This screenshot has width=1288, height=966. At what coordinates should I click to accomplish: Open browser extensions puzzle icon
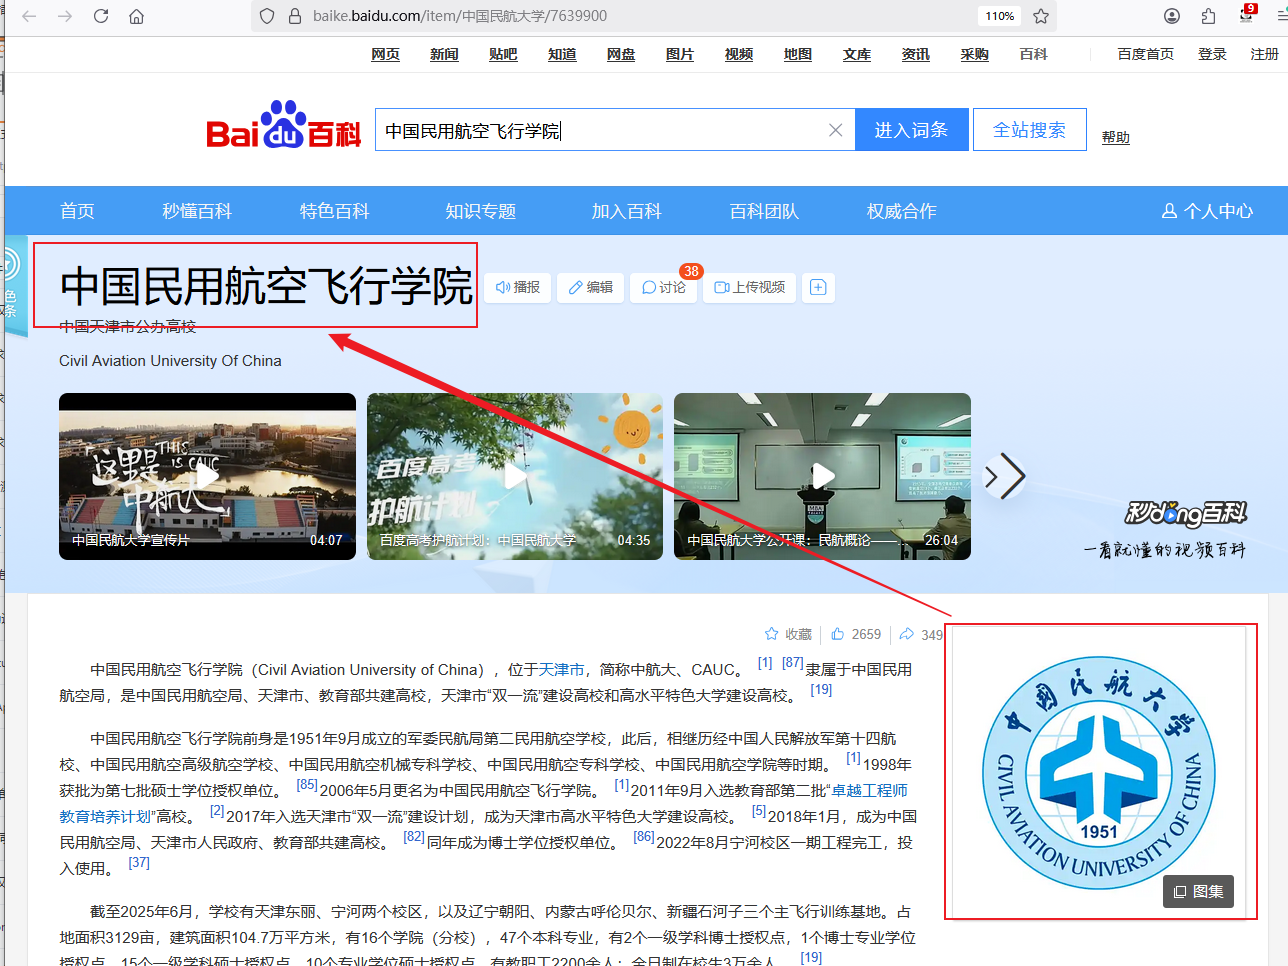coord(1209,16)
